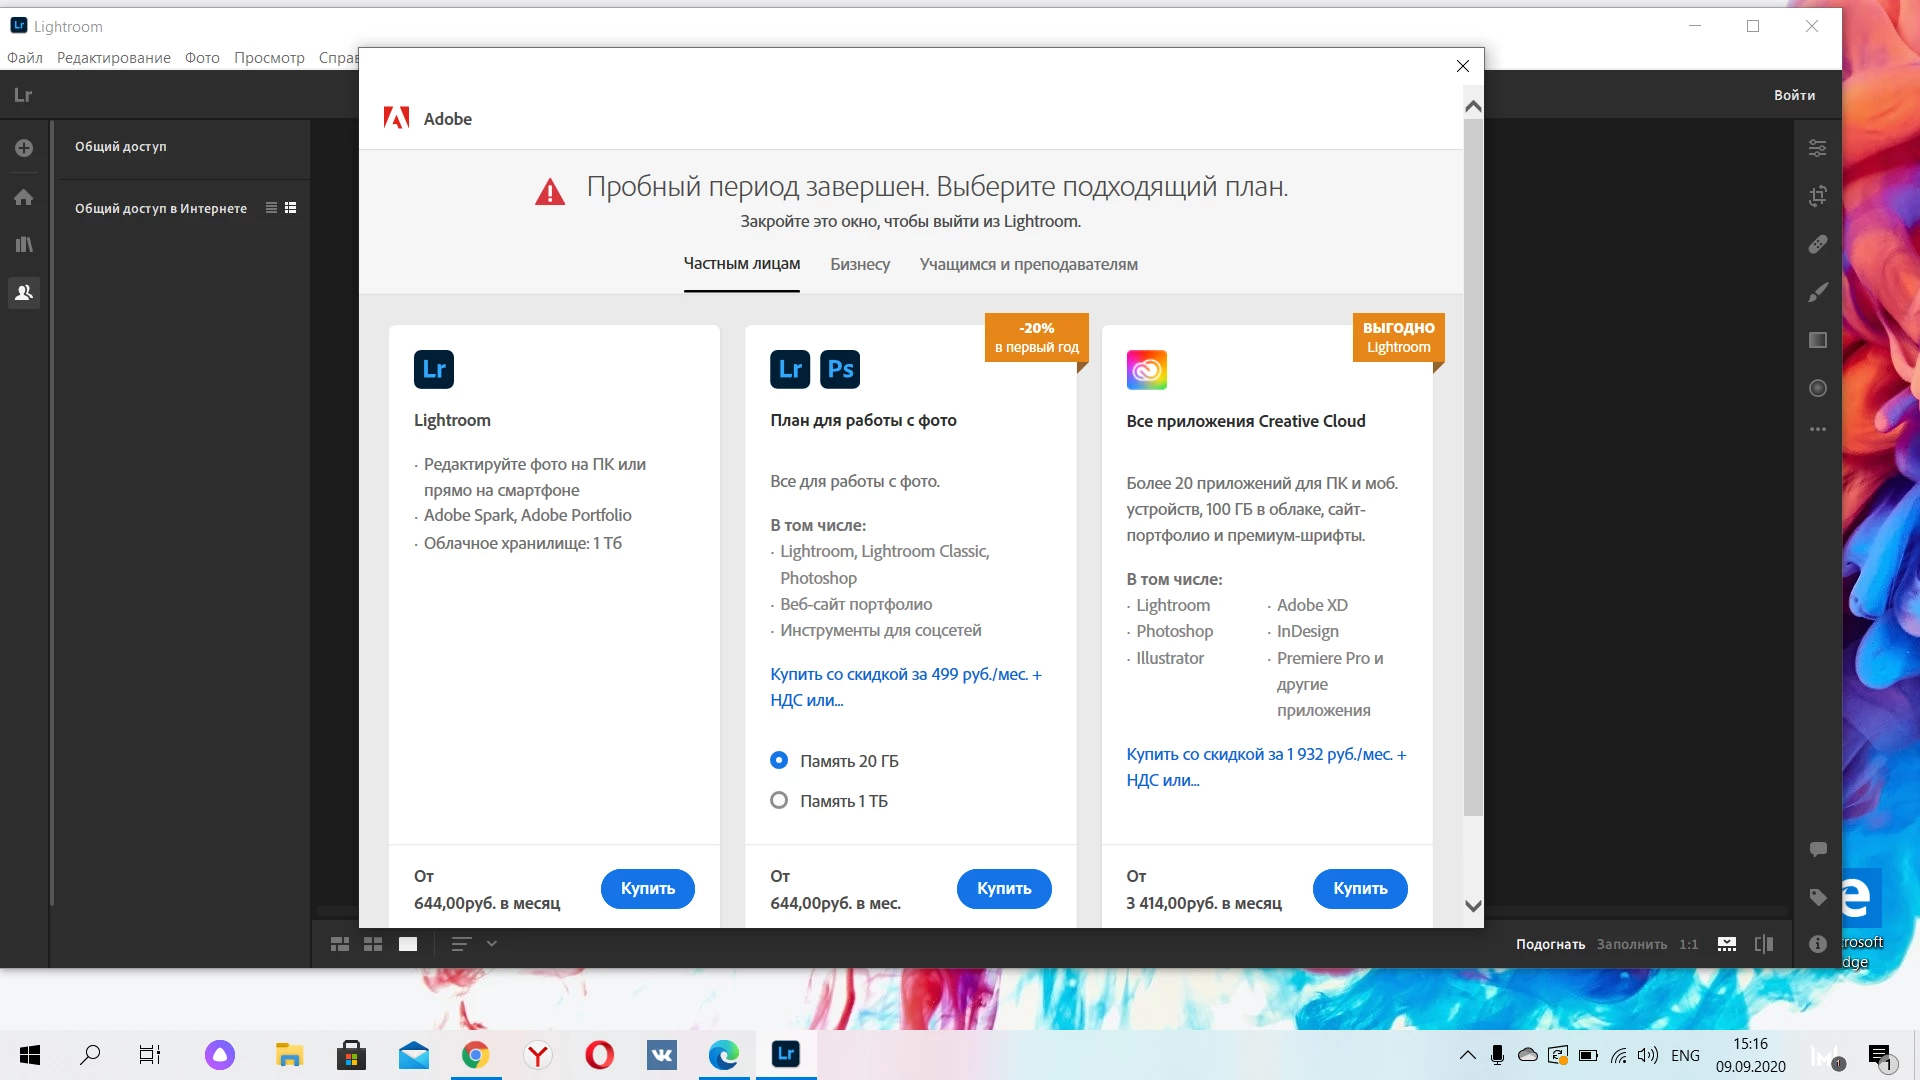Image resolution: width=1920 pixels, height=1080 pixels.
Task: Open Opera browser from the taskbar
Action: click(600, 1055)
